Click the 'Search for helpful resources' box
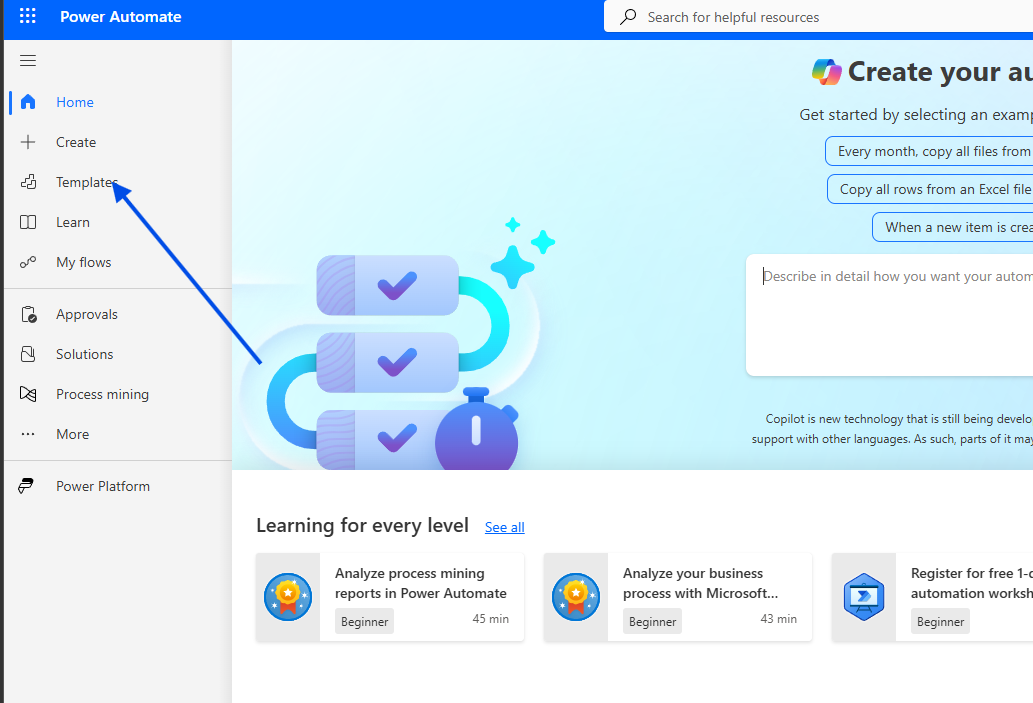Viewport: 1033px width, 703px height. pyautogui.click(x=820, y=17)
